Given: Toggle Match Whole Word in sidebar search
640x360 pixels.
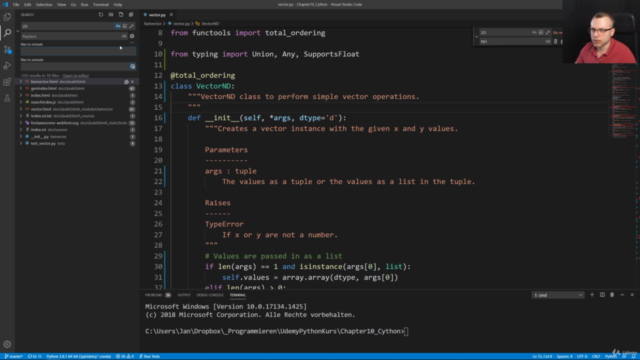Looking at the screenshot, I should click(x=125, y=26).
